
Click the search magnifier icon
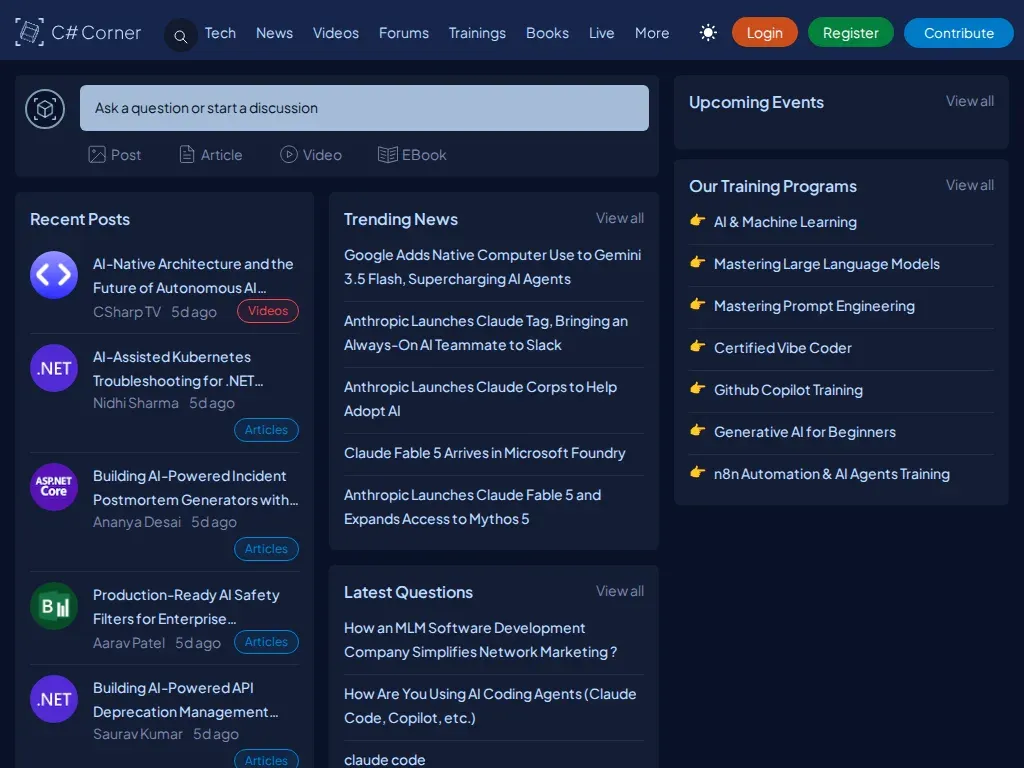click(x=181, y=36)
